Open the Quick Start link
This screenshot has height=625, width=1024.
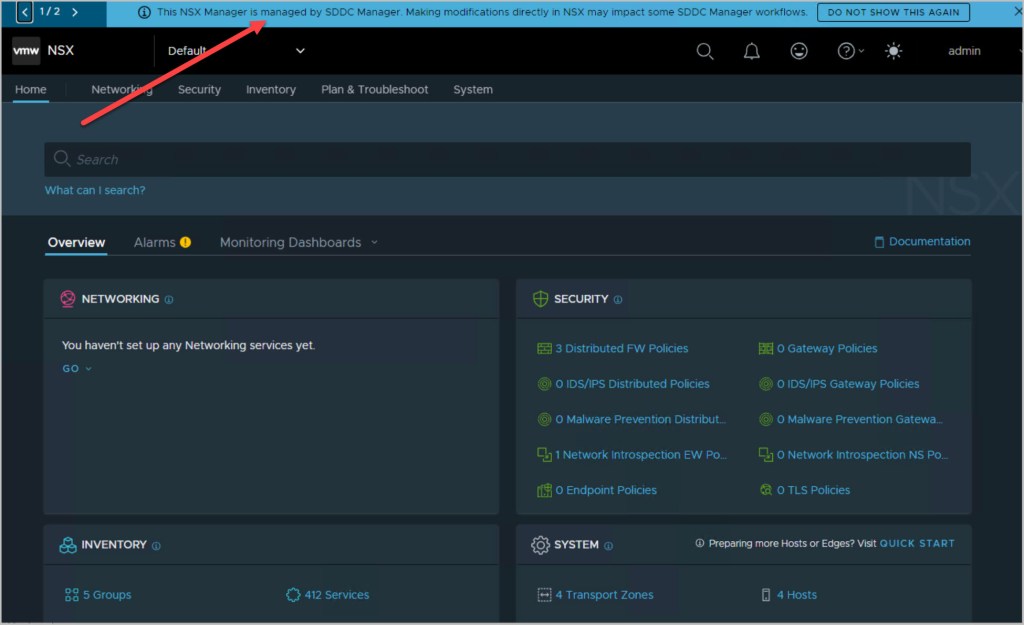(917, 543)
